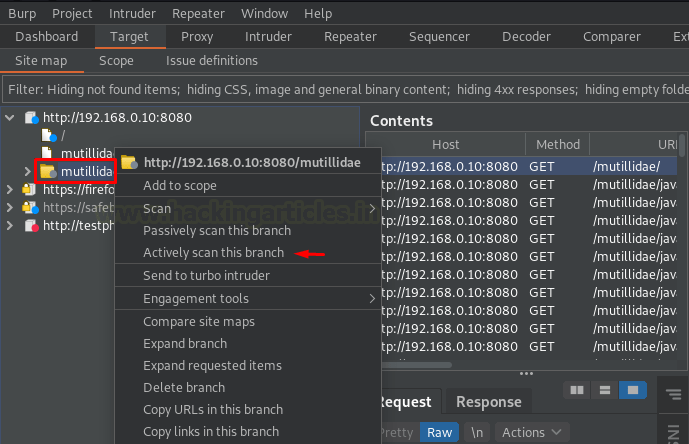Click Add to scope menu entry

[180, 185]
